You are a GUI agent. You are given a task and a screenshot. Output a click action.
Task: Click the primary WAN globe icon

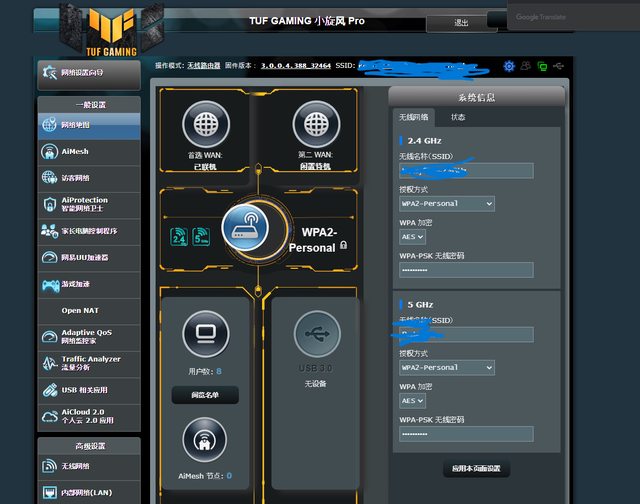click(206, 126)
